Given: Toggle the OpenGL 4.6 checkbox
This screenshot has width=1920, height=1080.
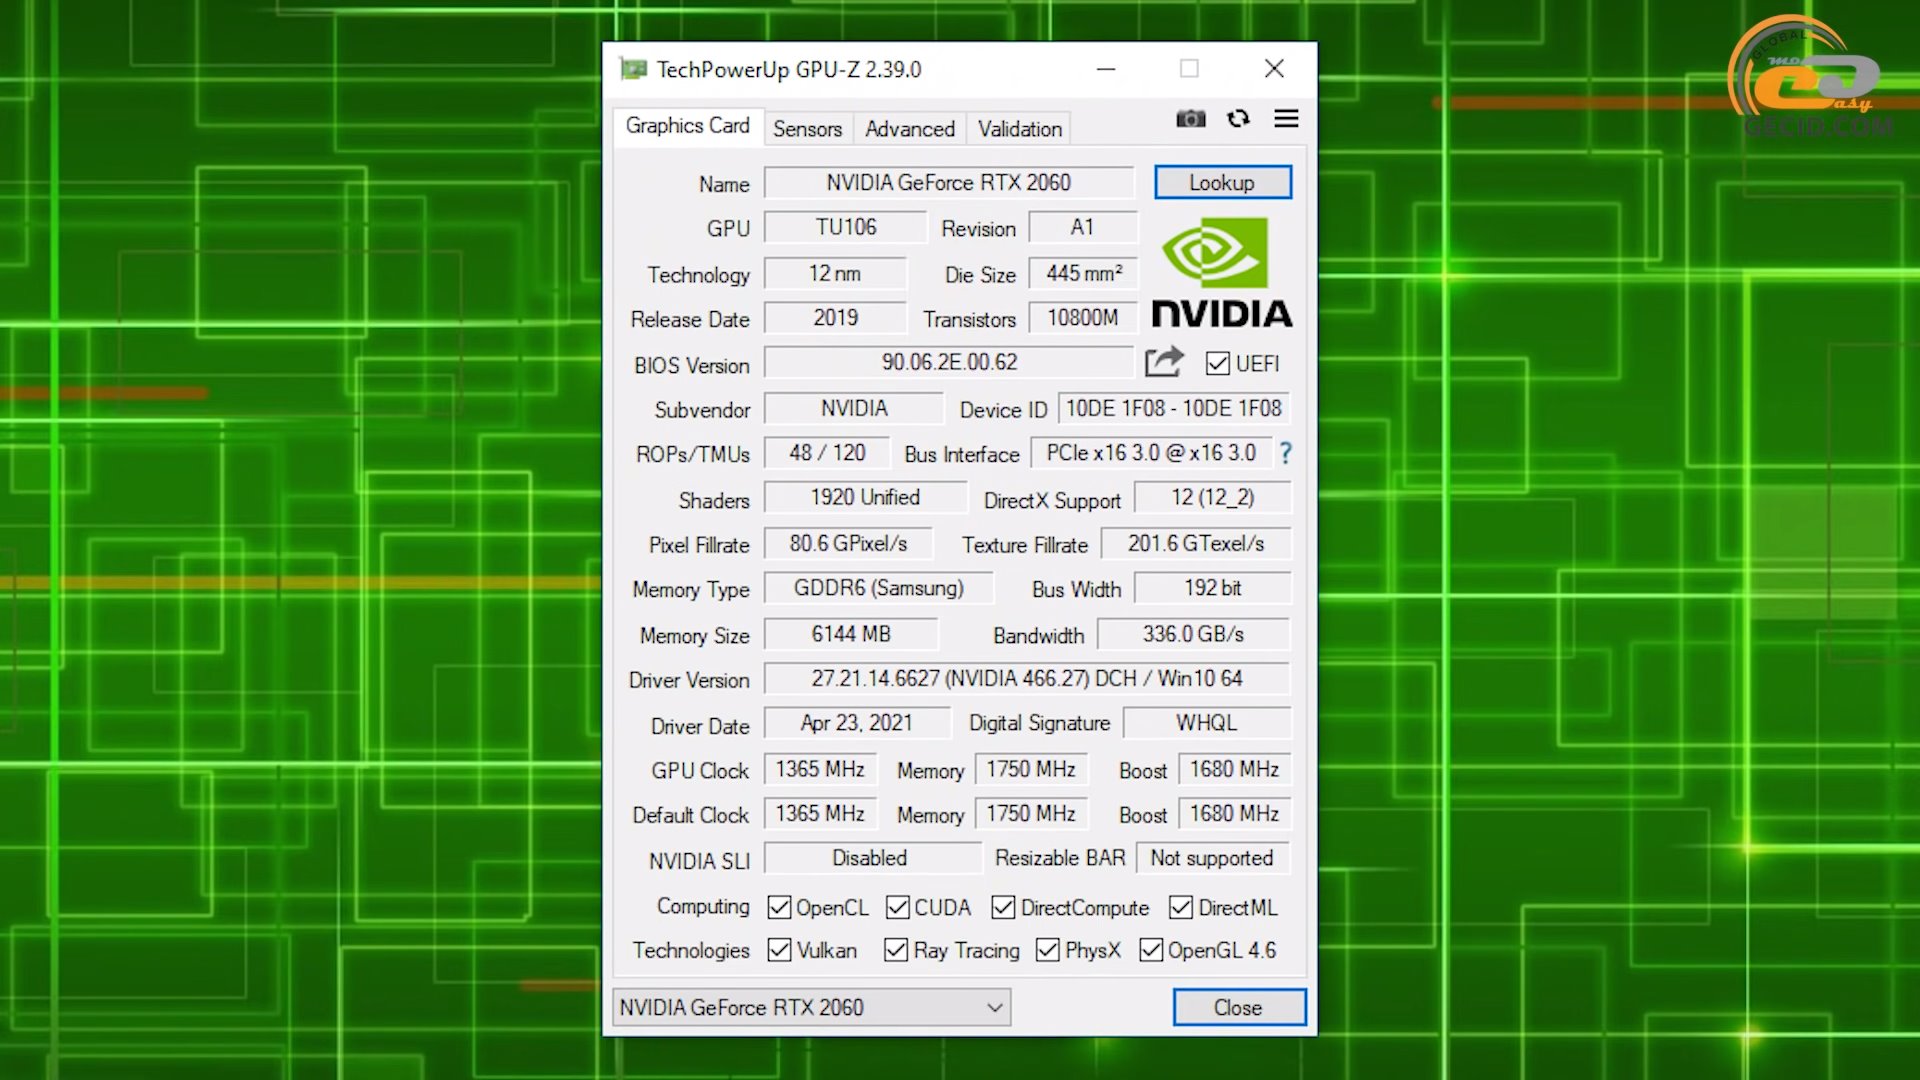Looking at the screenshot, I should point(1151,950).
